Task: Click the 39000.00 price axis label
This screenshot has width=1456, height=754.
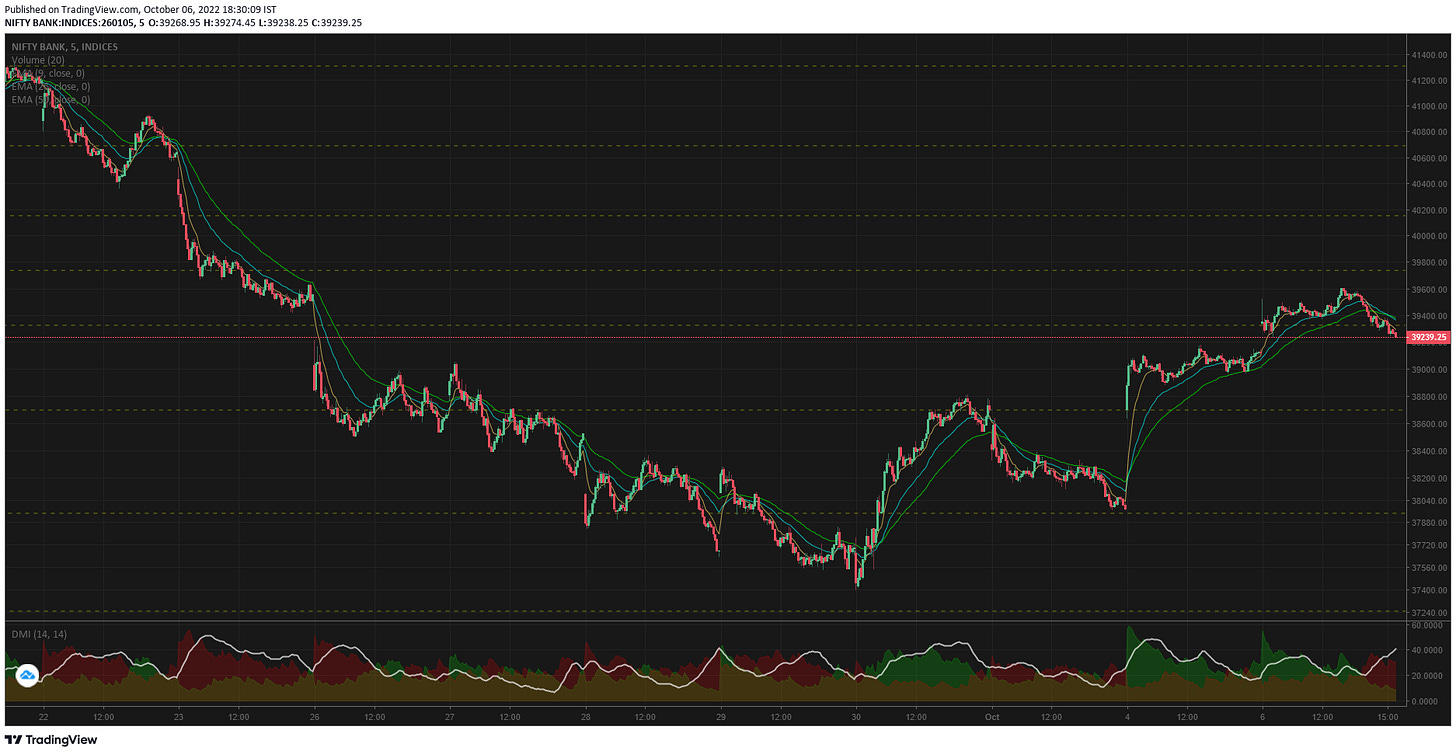Action: pos(1428,370)
